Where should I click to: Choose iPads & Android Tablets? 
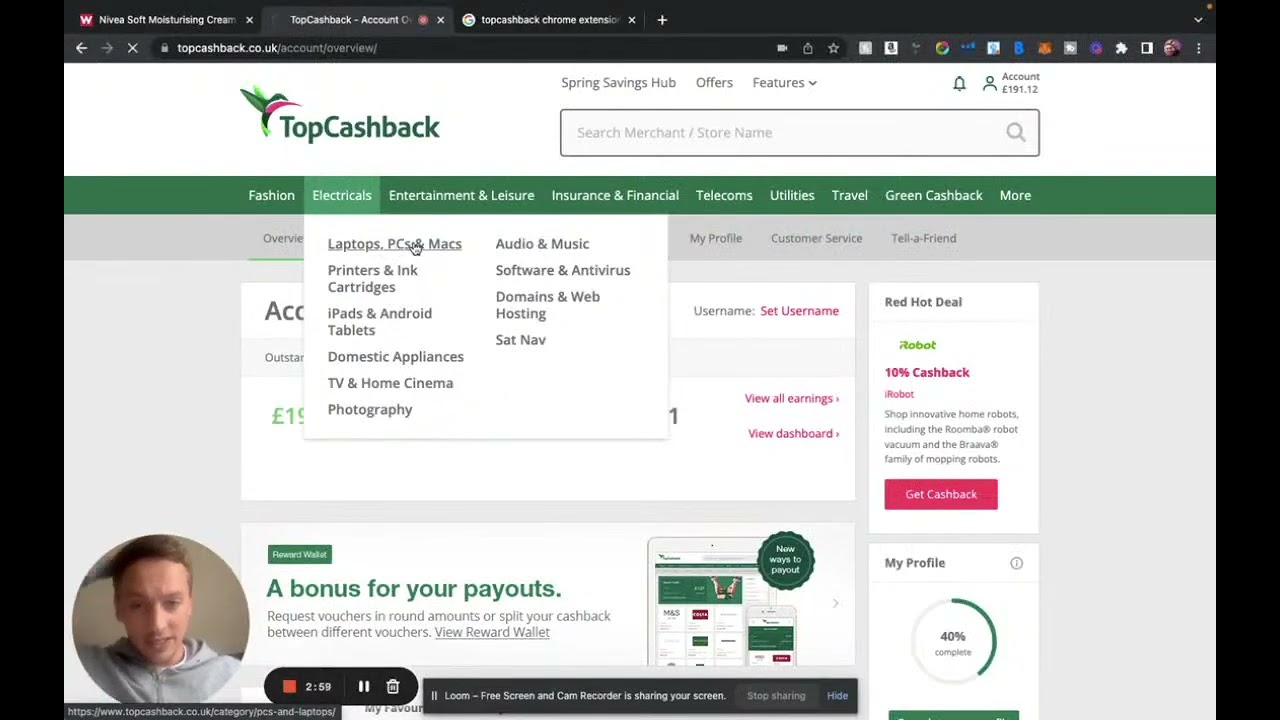pyautogui.click(x=379, y=321)
